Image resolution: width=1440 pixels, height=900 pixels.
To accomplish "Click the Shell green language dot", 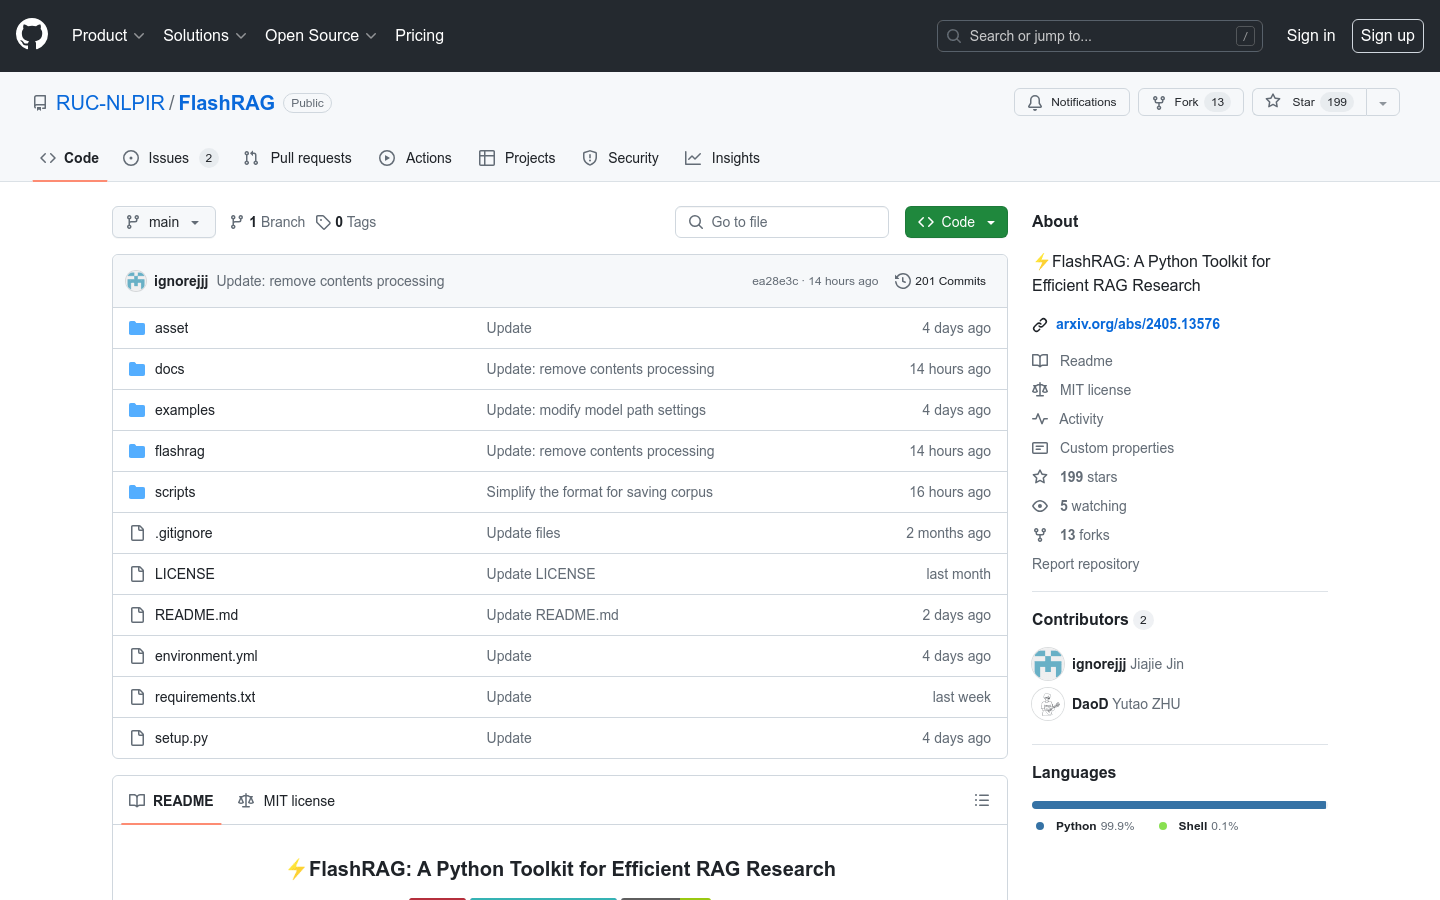I will coord(1162,826).
